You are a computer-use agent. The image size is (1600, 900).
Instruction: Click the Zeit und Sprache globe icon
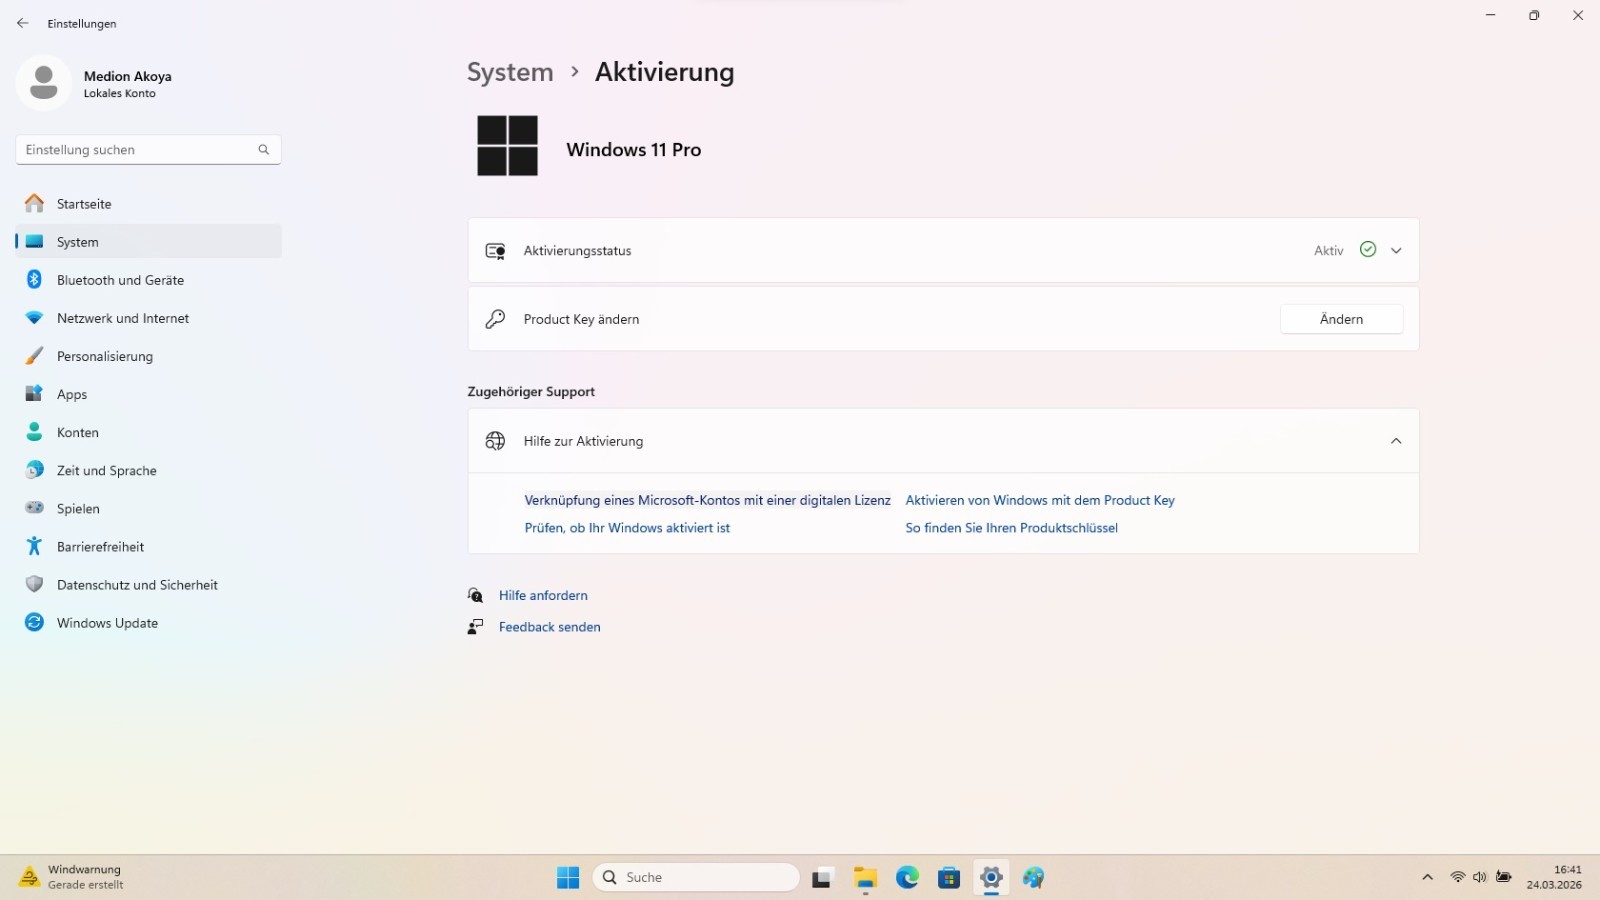[34, 470]
